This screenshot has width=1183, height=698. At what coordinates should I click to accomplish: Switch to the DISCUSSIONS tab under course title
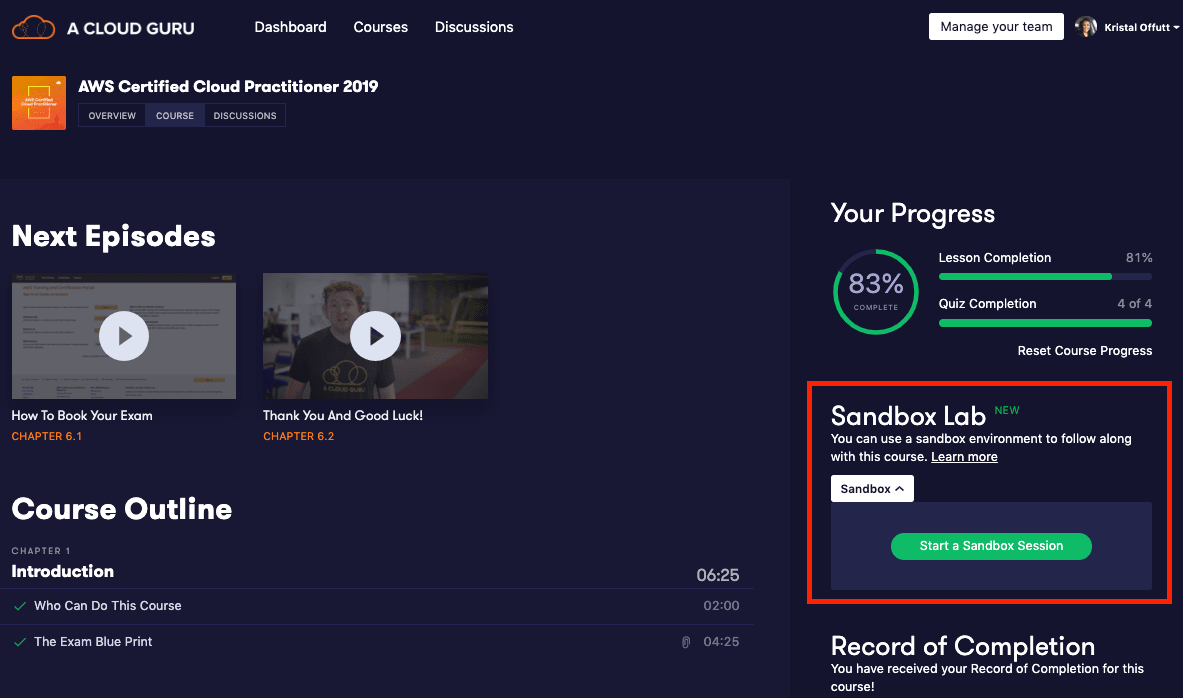245,115
